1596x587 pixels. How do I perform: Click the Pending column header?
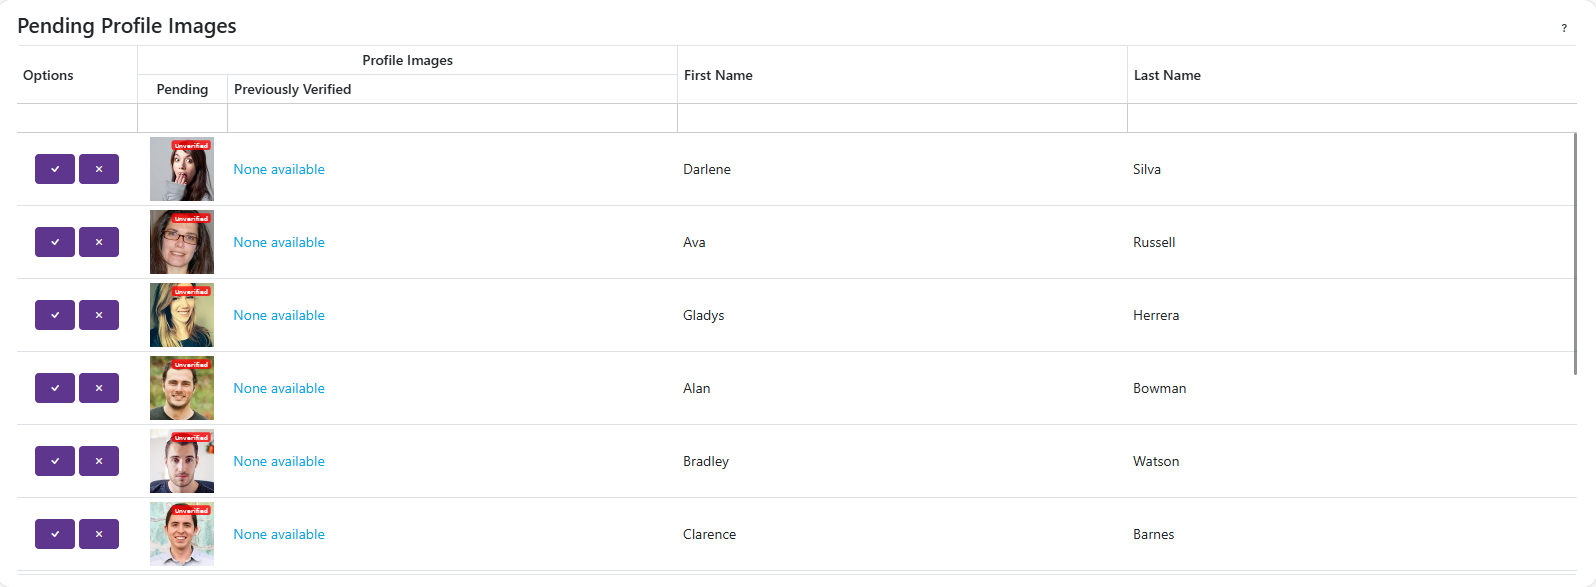[x=182, y=89]
